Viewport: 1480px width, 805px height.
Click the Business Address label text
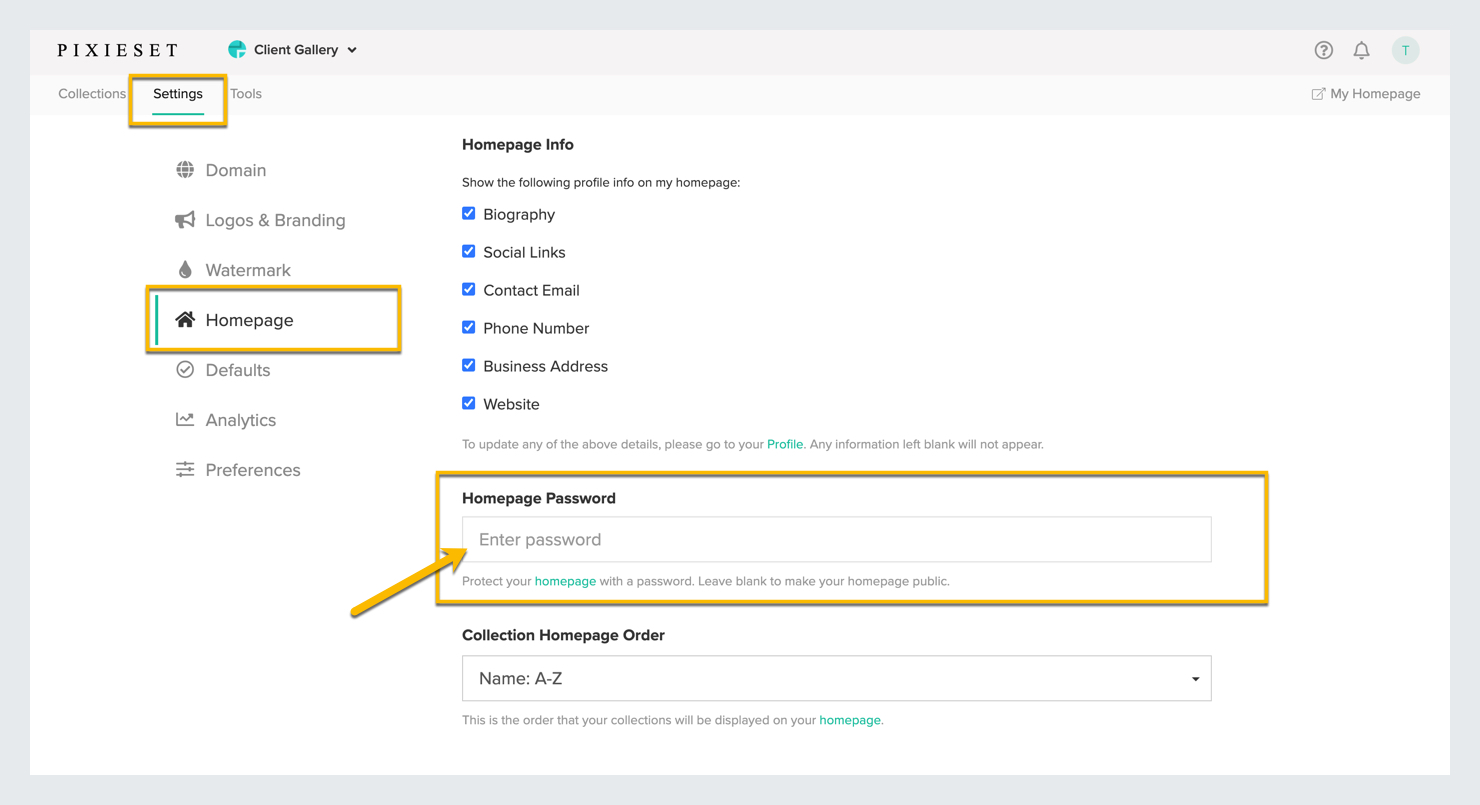pyautogui.click(x=545, y=366)
